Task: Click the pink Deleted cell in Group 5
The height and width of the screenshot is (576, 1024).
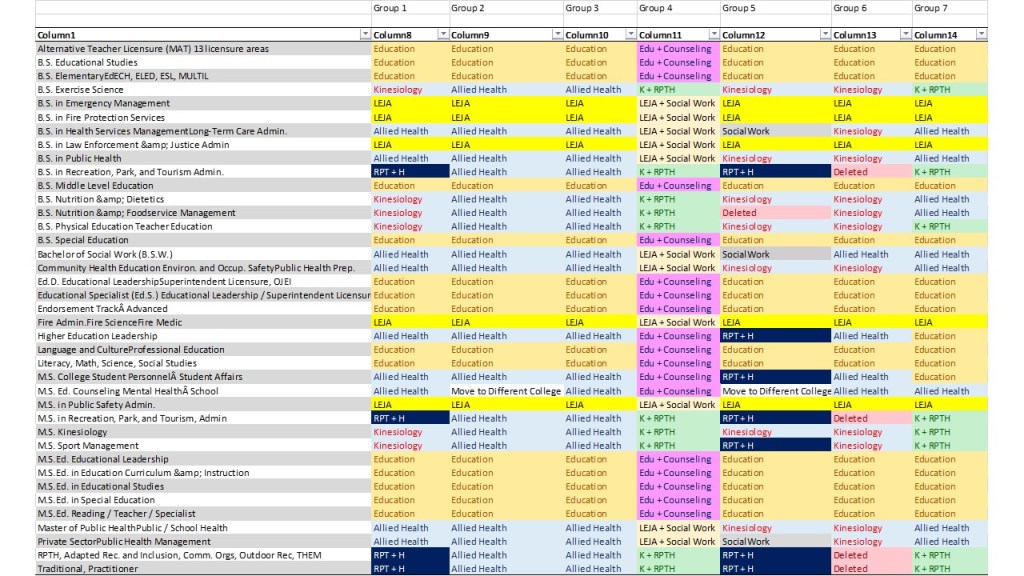Action: (775, 213)
